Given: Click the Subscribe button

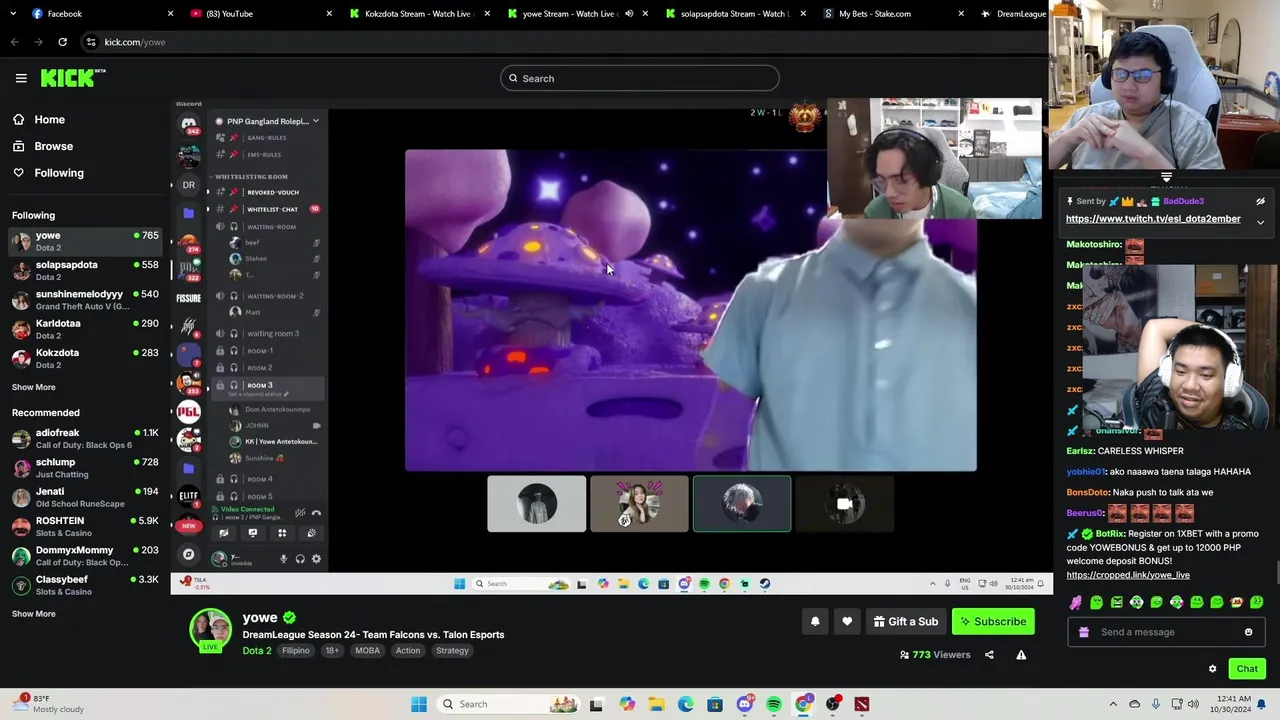Looking at the screenshot, I should (x=993, y=622).
